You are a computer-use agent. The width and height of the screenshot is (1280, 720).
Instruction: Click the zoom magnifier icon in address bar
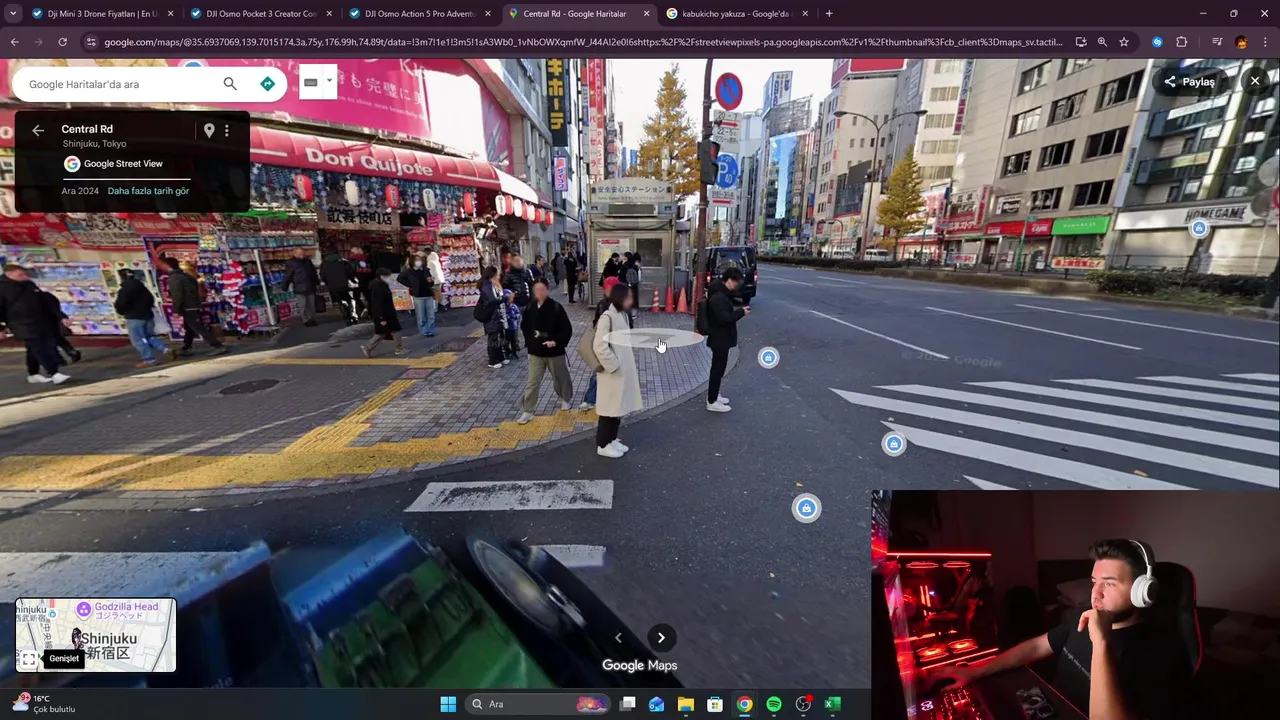pos(1102,42)
